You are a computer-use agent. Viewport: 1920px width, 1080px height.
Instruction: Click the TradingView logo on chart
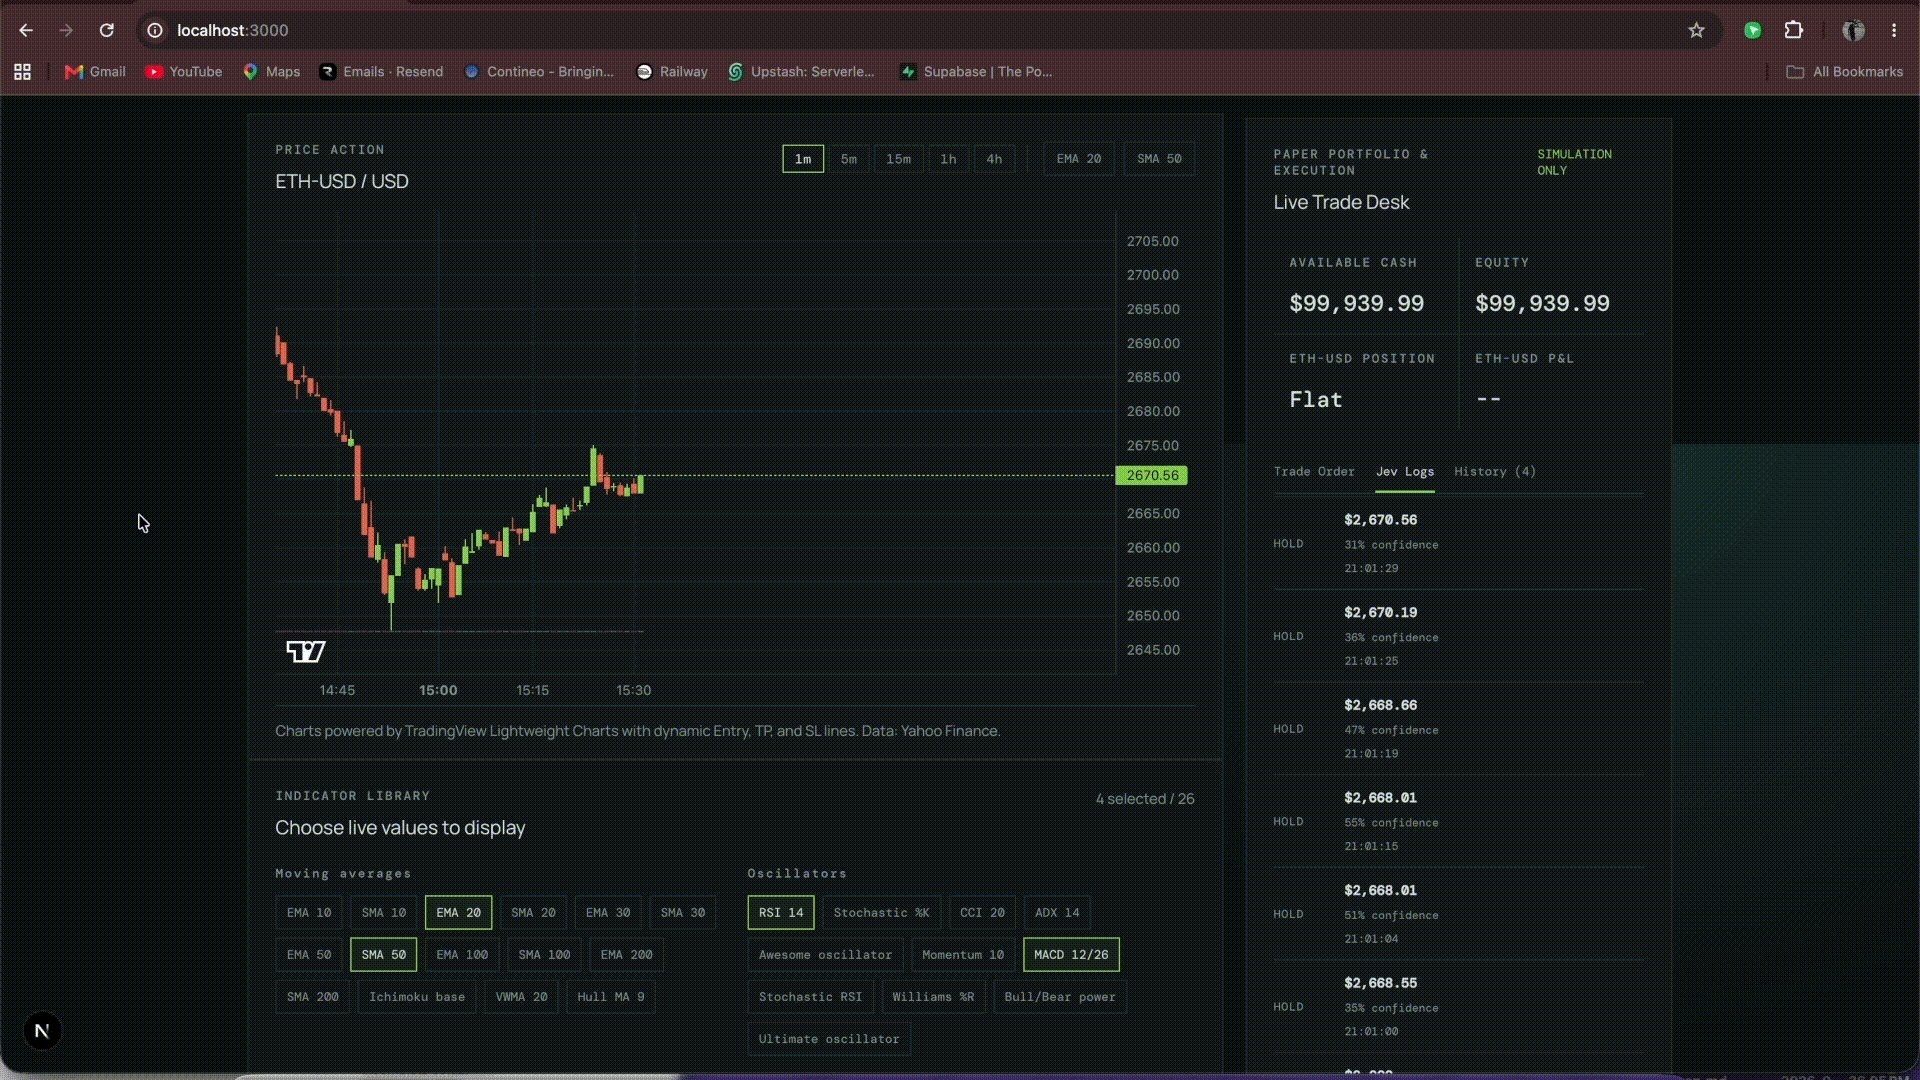[306, 652]
